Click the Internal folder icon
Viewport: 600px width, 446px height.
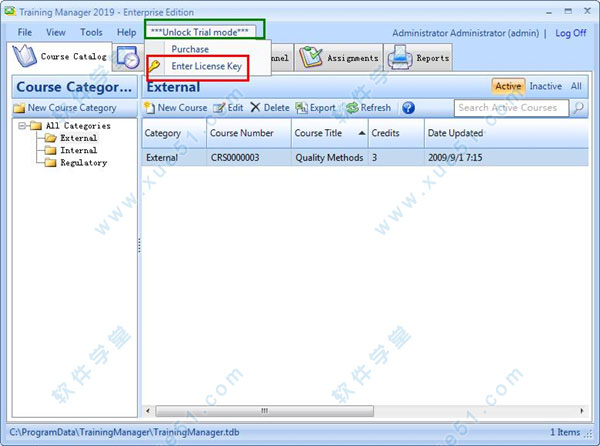(51, 150)
